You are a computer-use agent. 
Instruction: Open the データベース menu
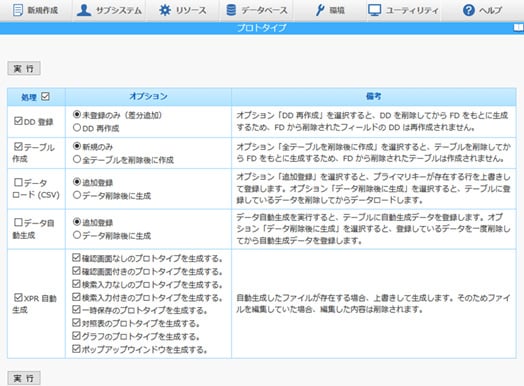[257, 11]
